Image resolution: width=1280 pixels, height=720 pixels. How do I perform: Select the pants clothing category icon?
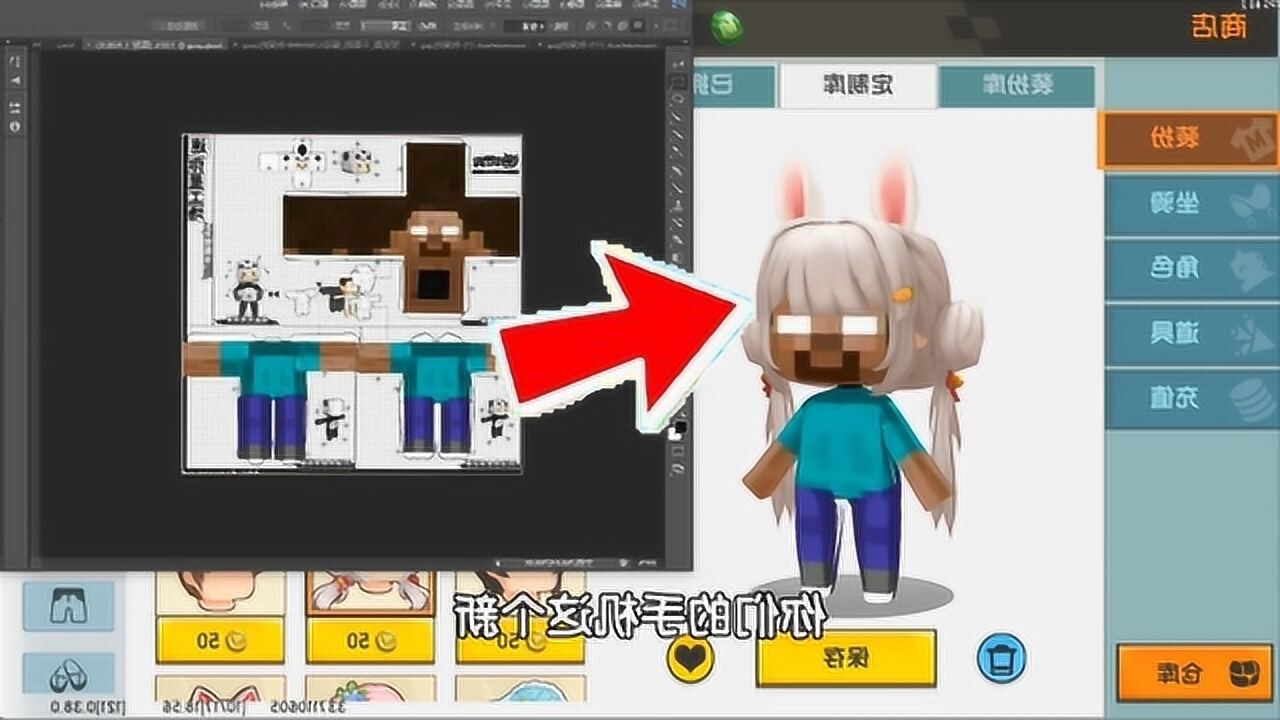click(68, 605)
